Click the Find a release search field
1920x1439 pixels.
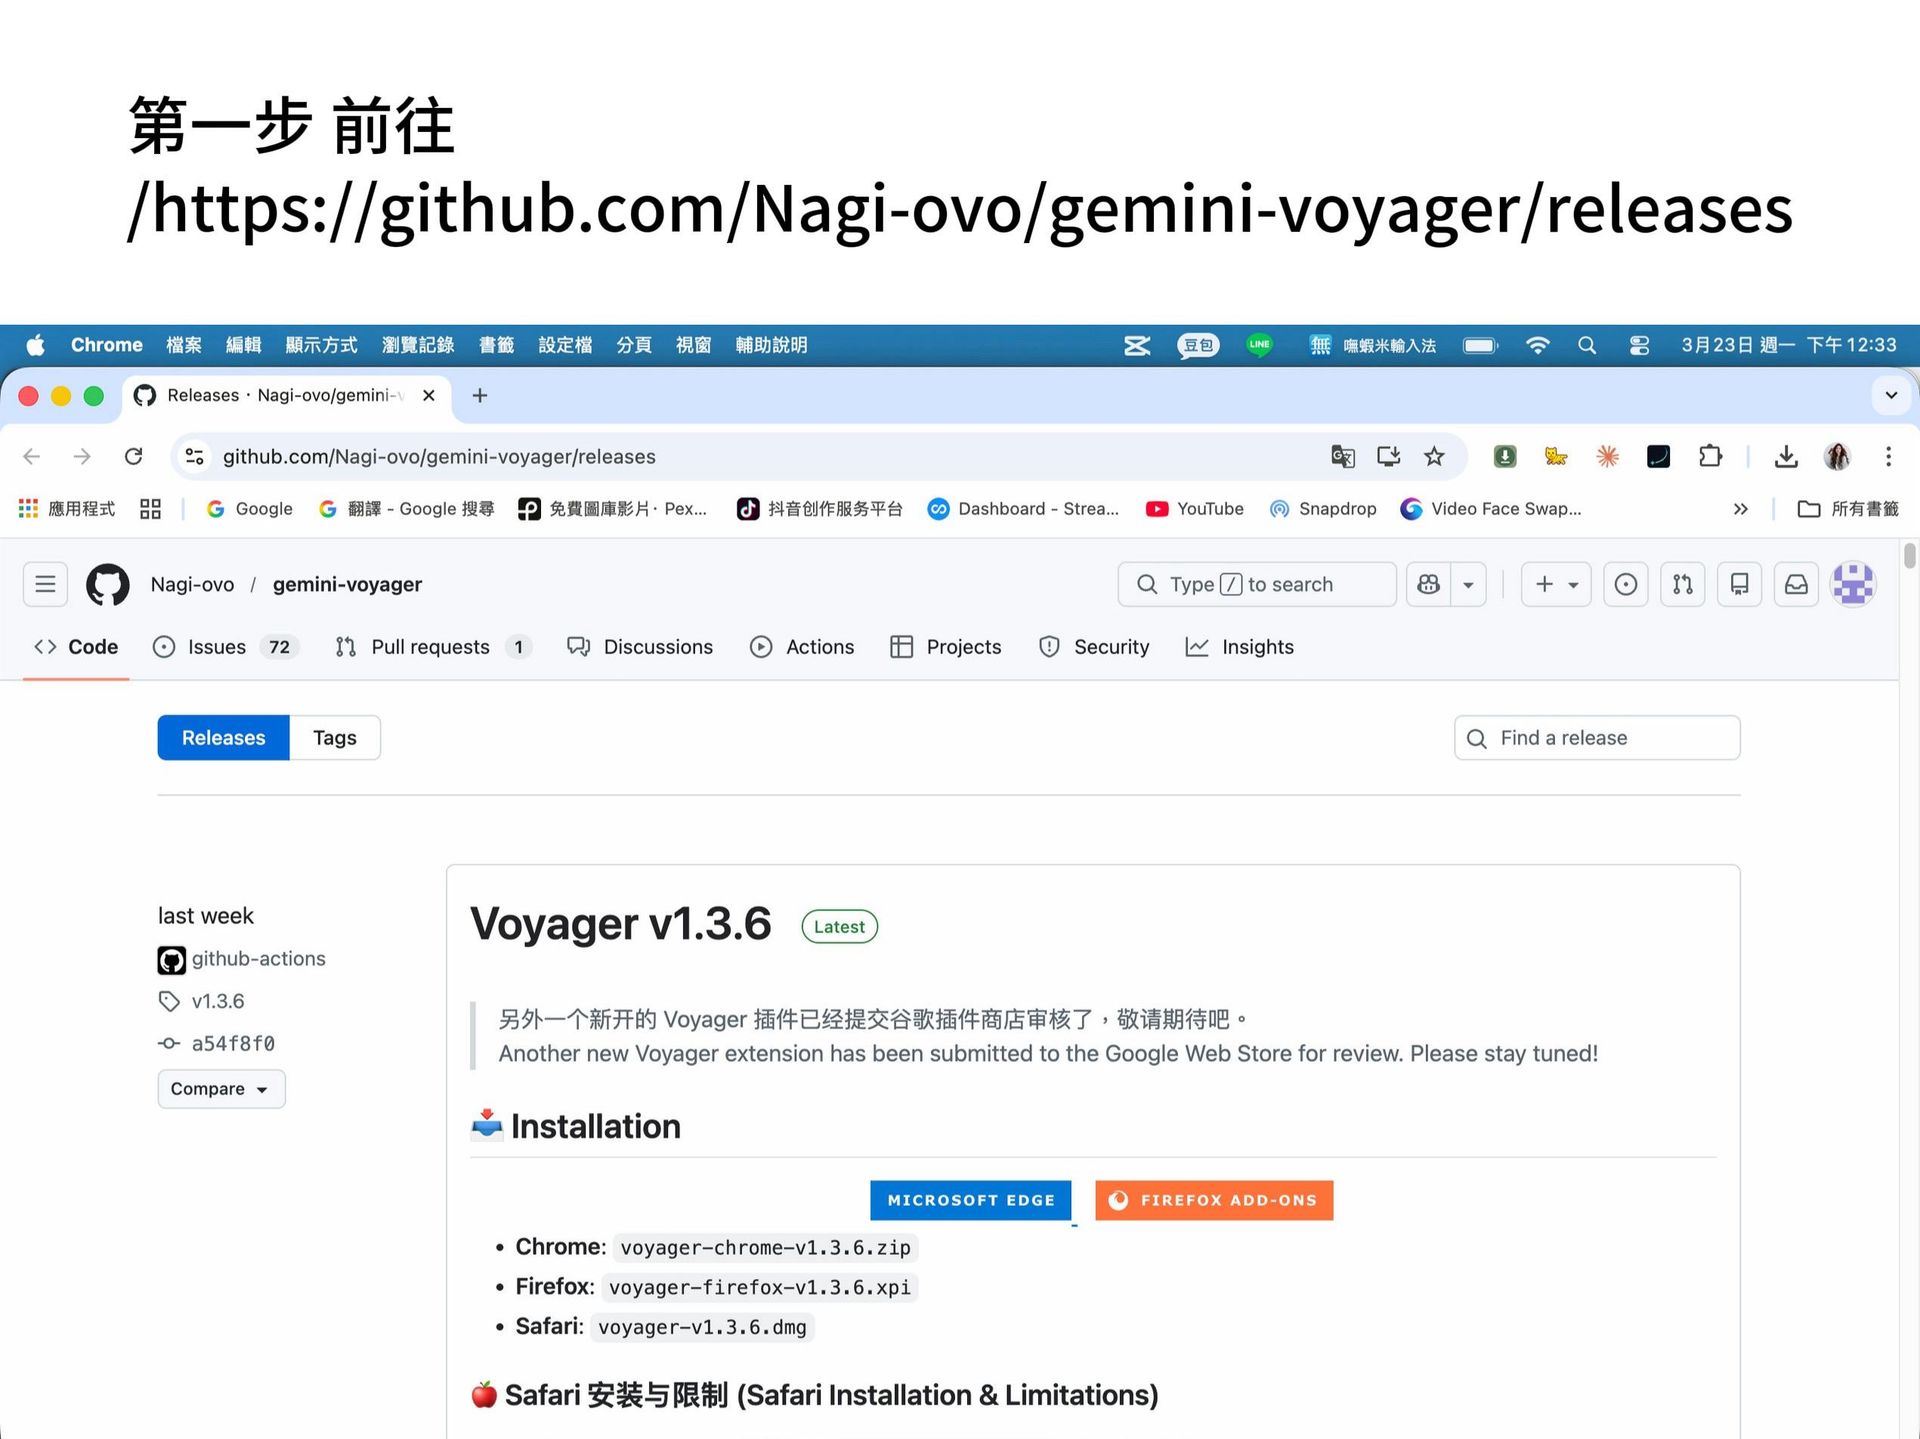1597,738
